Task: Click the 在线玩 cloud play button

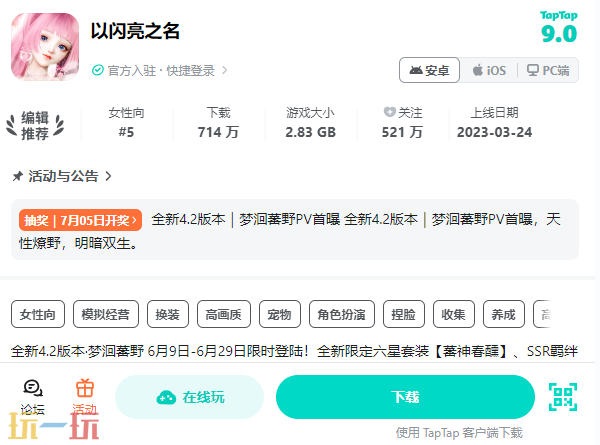Action: point(189,397)
